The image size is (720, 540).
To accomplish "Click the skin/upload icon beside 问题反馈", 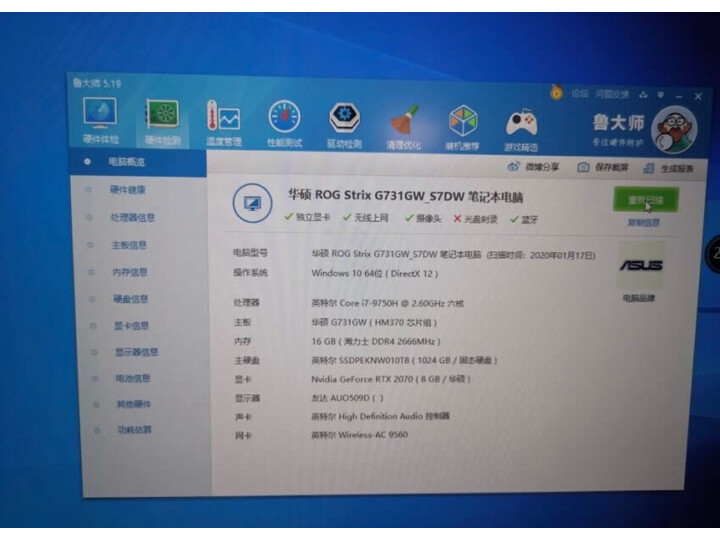I will [x=643, y=94].
